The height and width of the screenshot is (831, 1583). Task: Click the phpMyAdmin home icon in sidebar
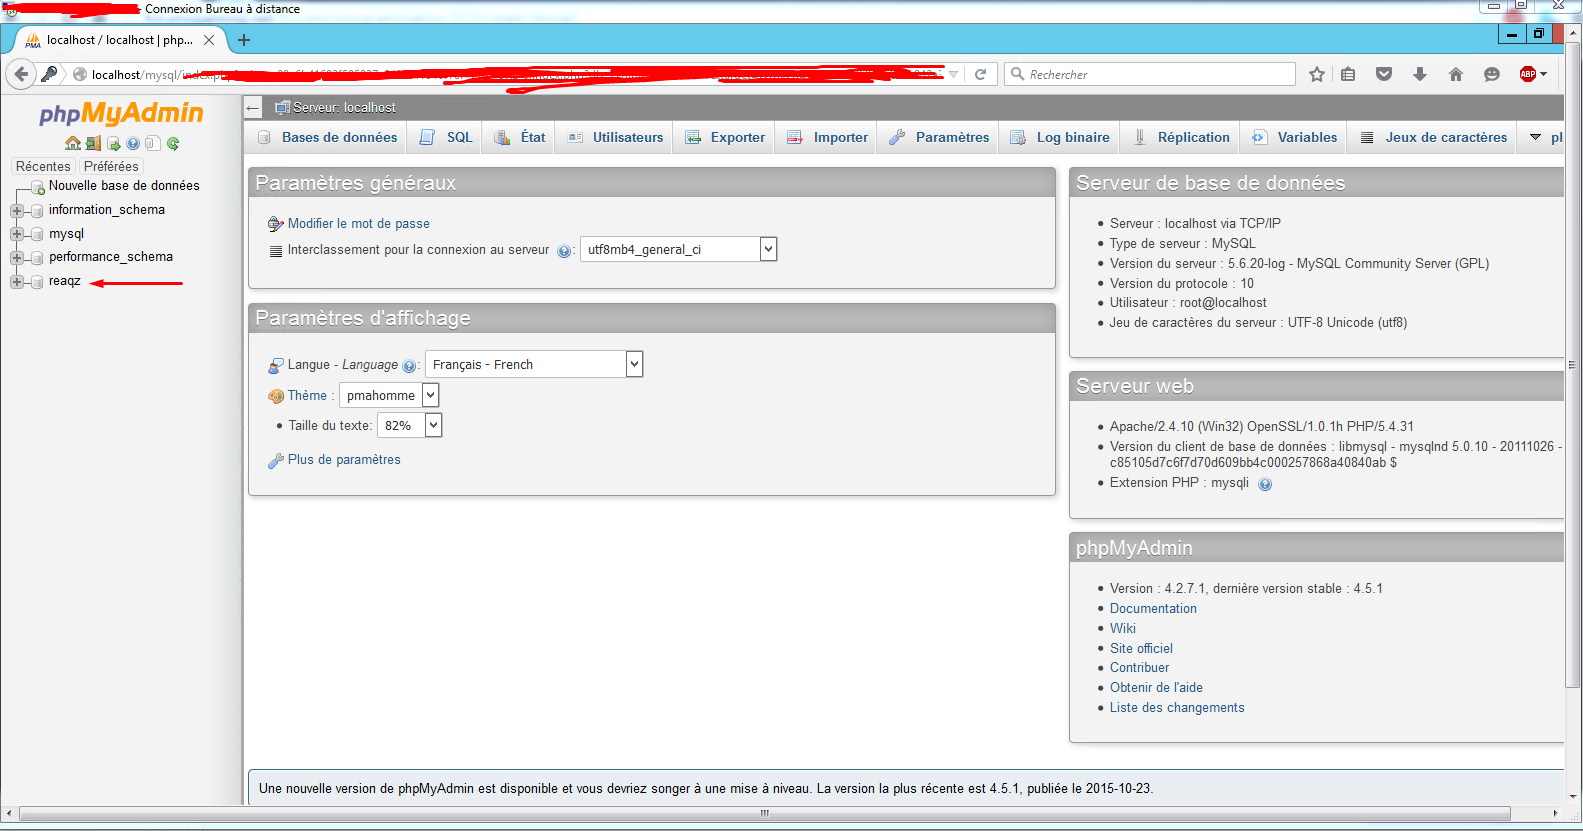(x=73, y=143)
